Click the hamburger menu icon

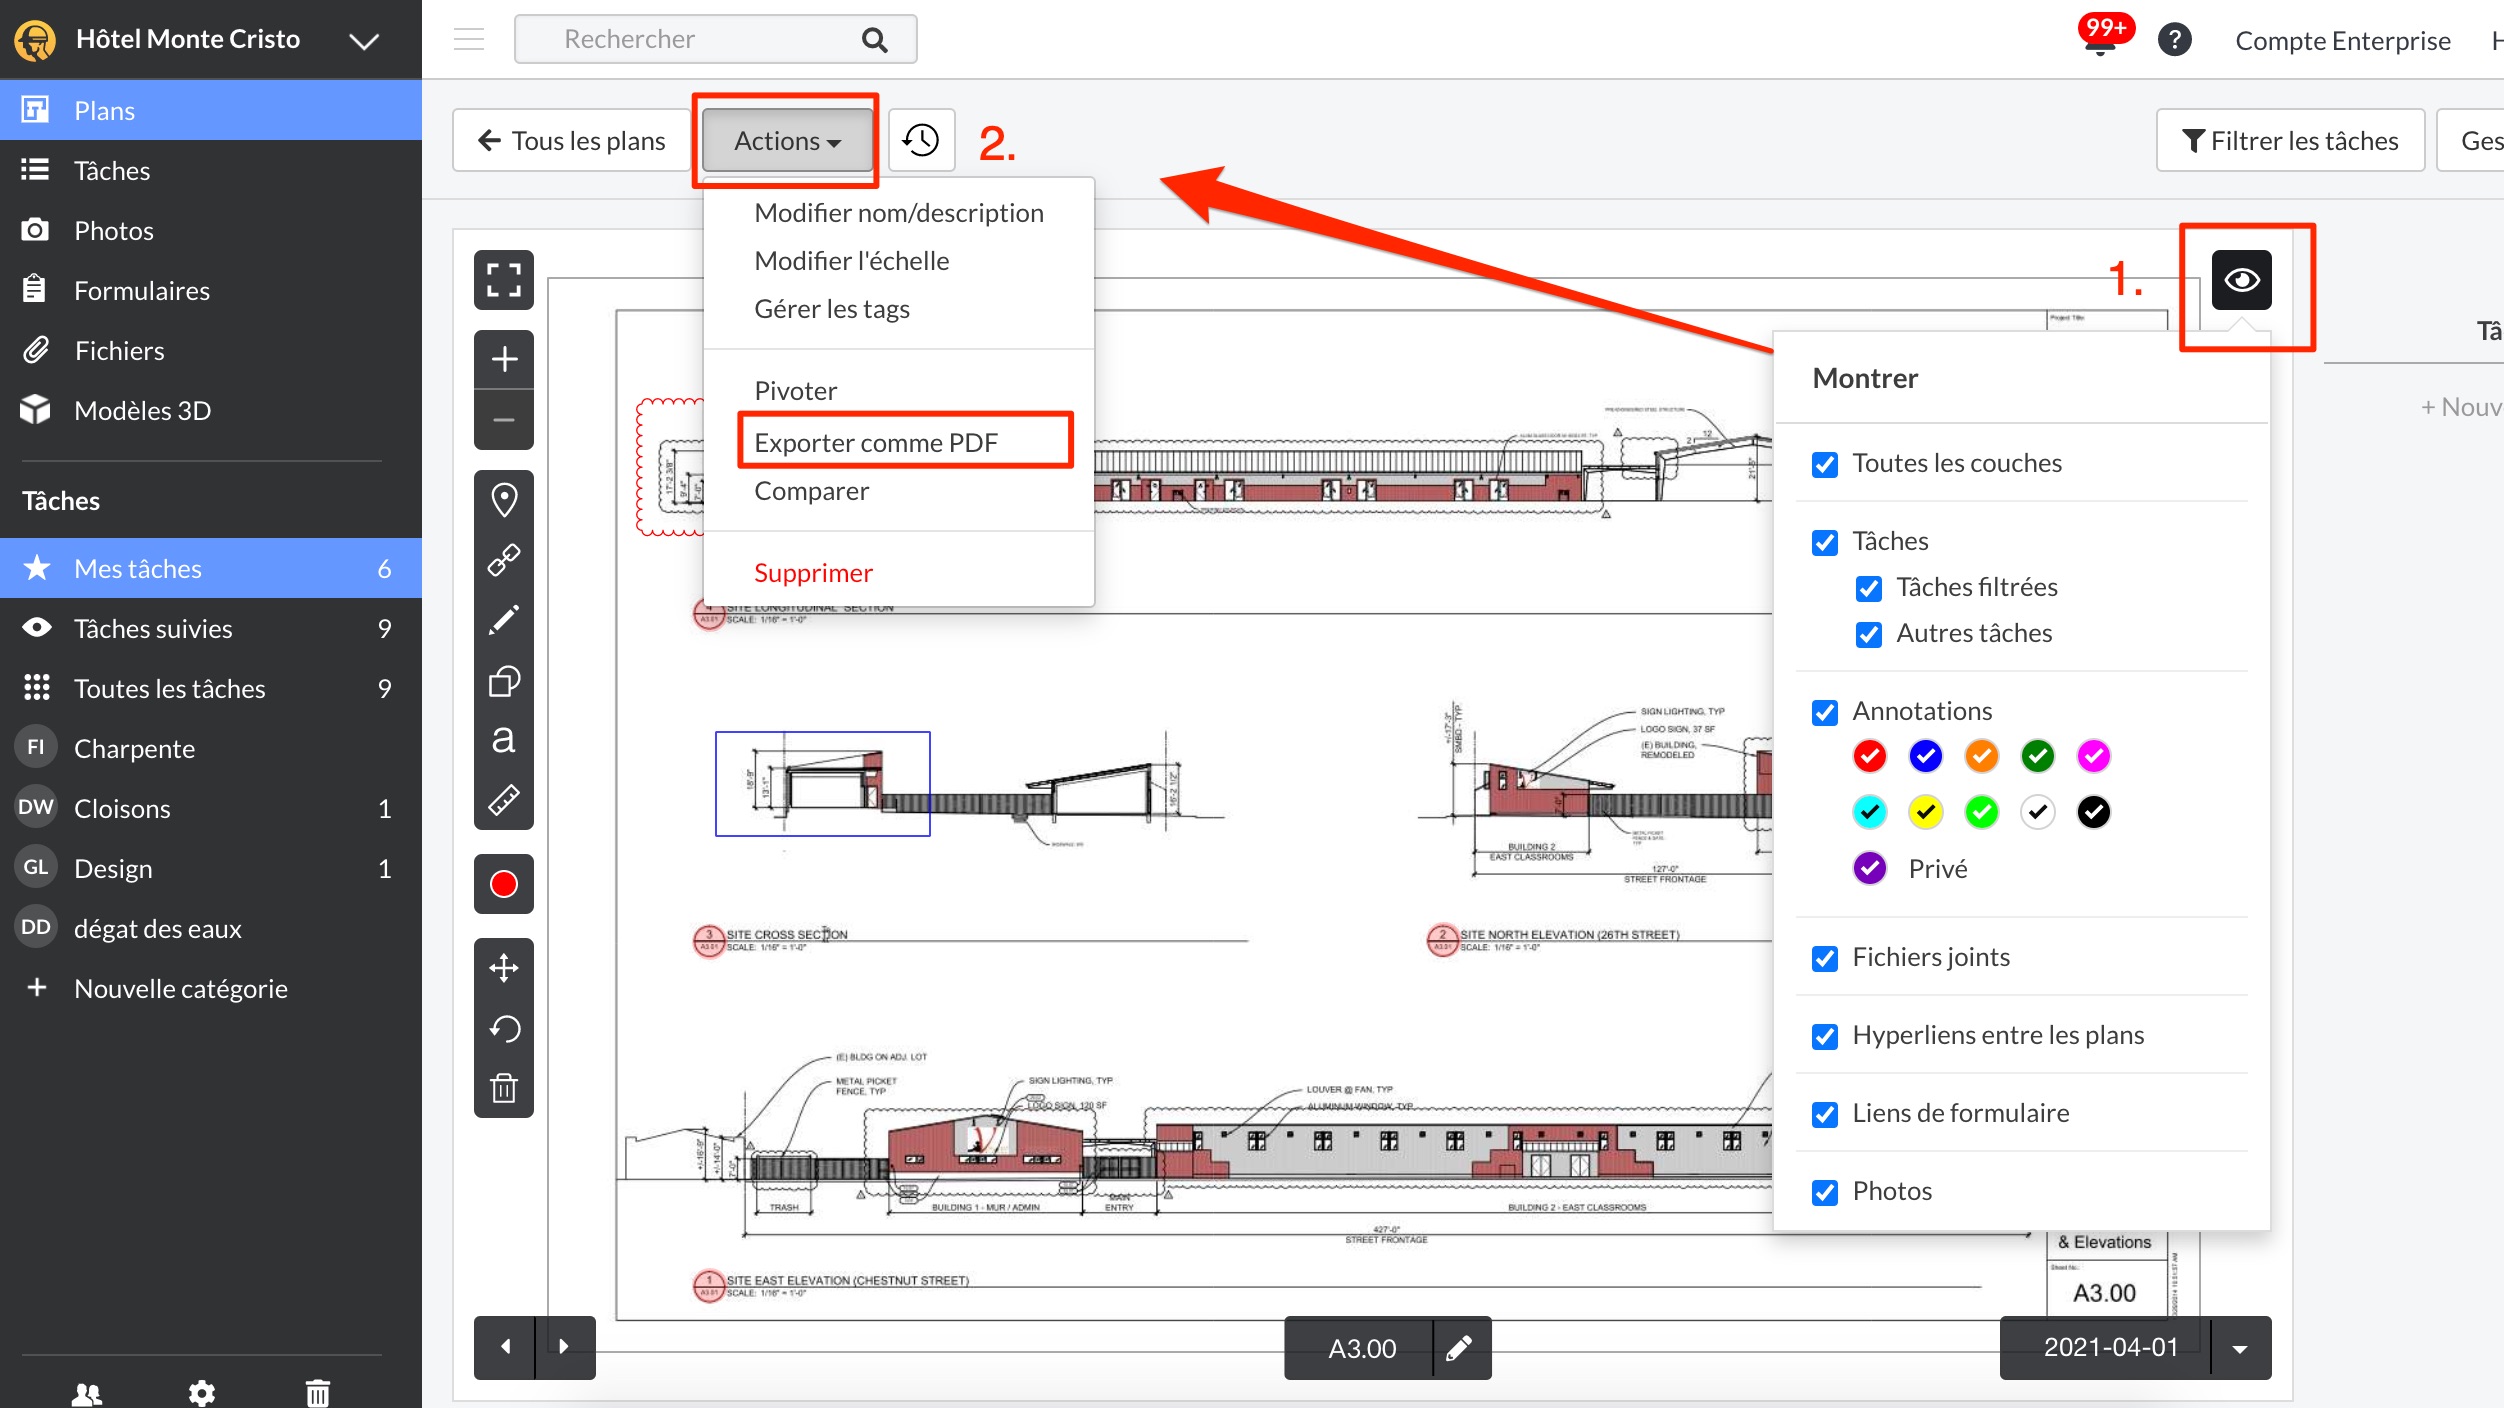(469, 40)
